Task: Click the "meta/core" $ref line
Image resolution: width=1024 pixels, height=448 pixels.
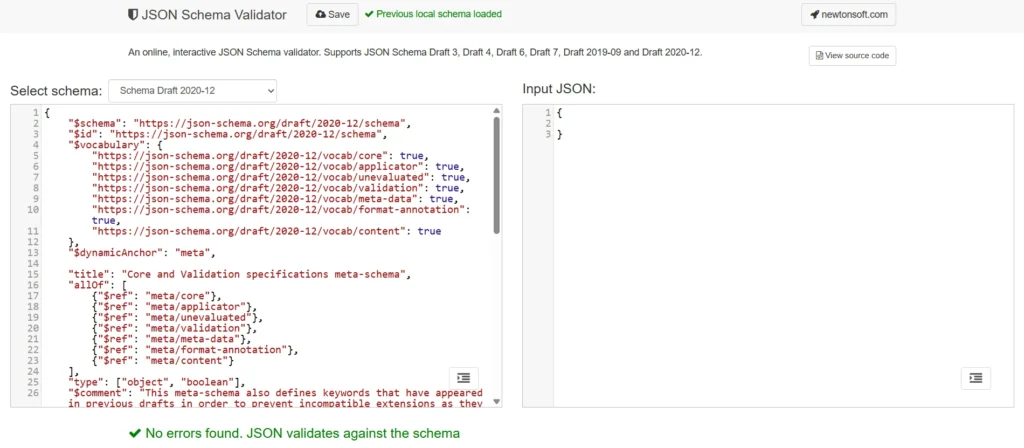Action: 157,296
